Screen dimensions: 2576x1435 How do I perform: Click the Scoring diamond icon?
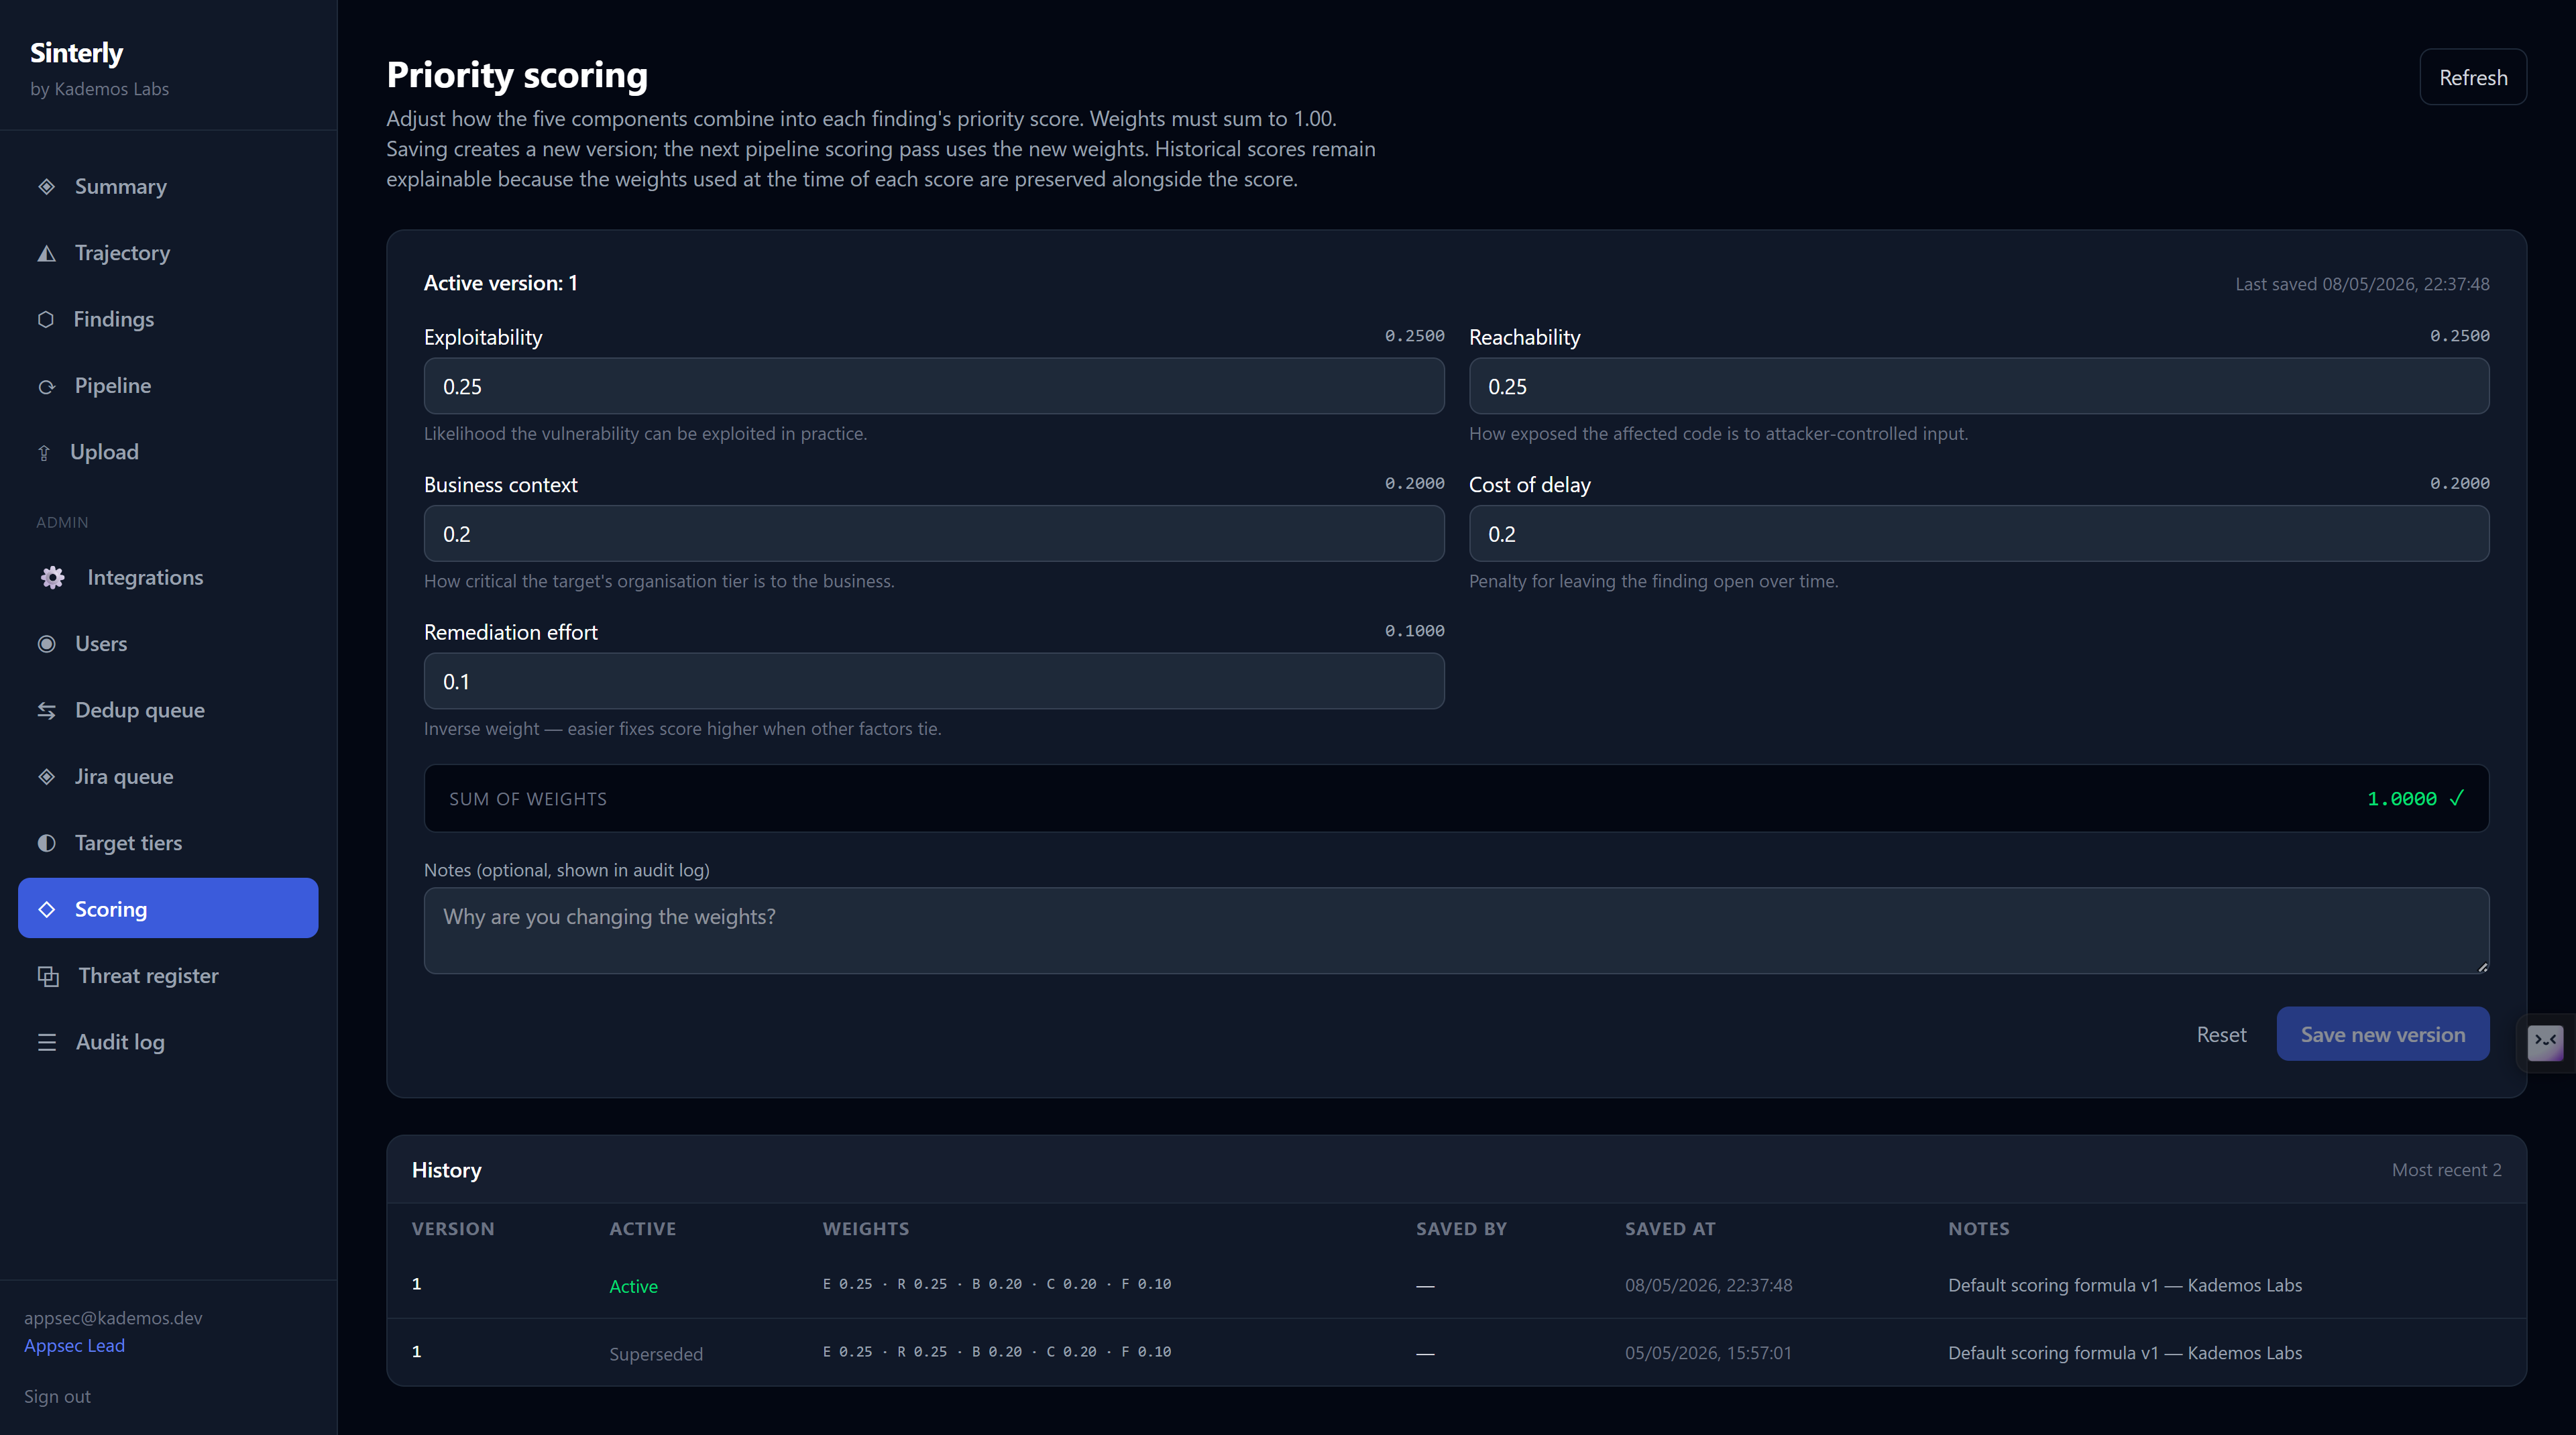[x=46, y=909]
